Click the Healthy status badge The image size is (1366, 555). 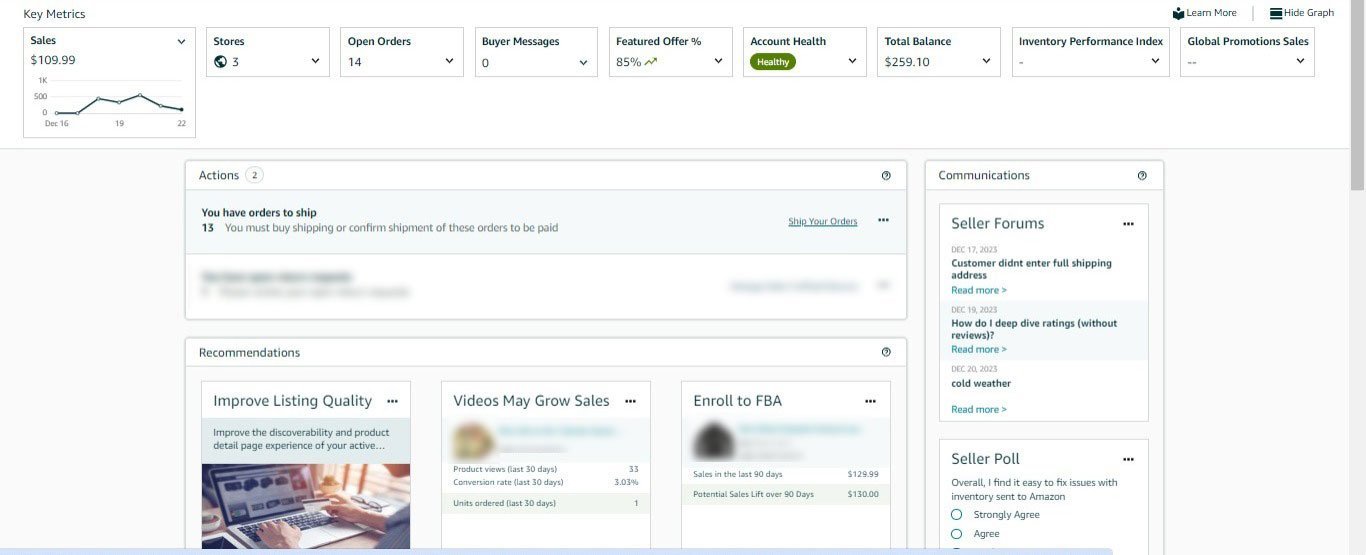click(x=773, y=62)
